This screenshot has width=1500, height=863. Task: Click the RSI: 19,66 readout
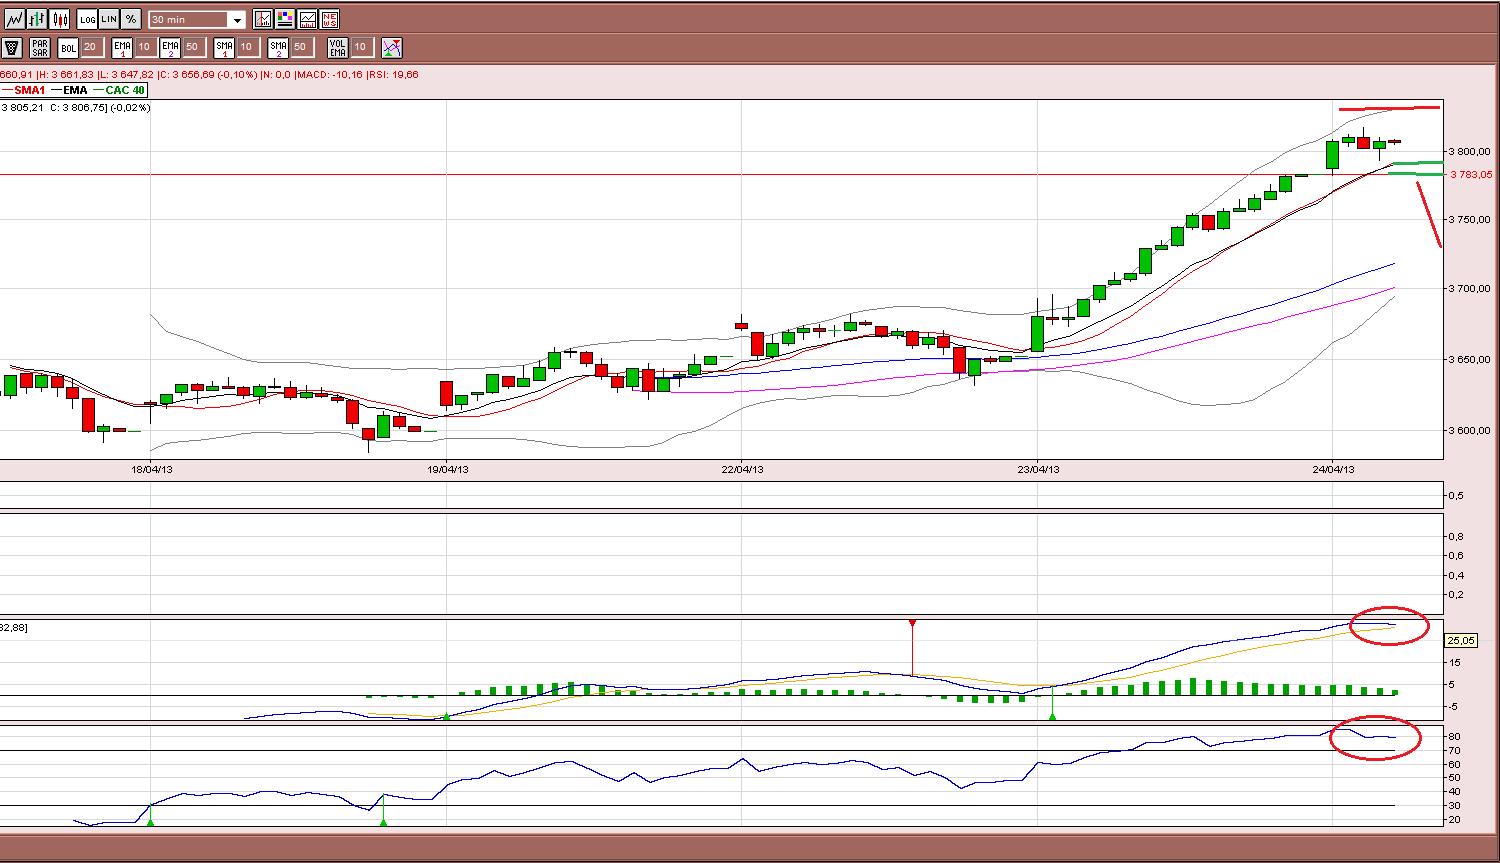coord(393,74)
